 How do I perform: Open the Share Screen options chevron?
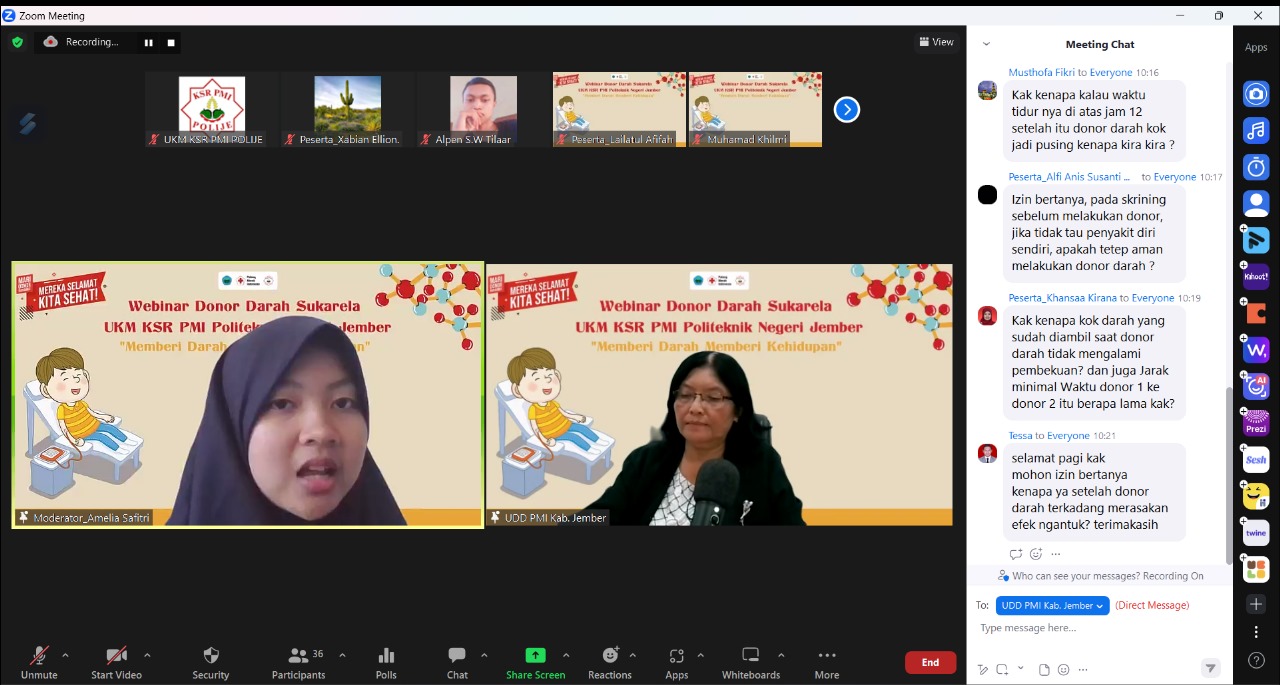click(566, 655)
